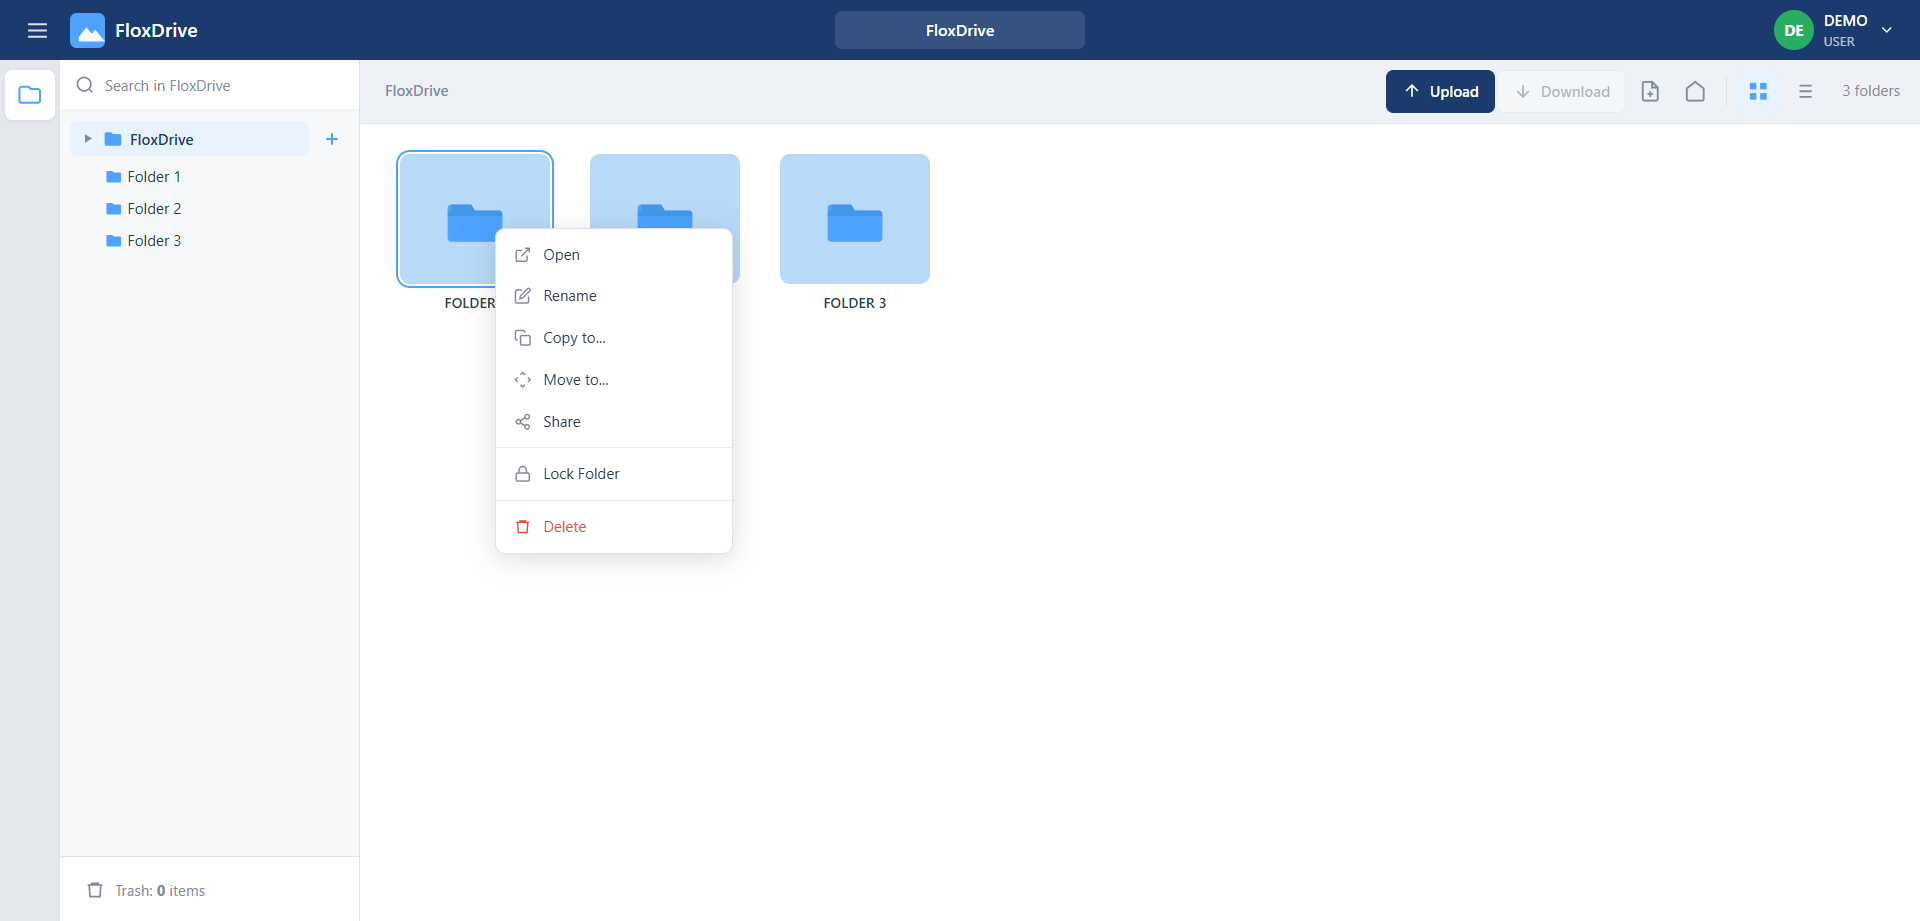Switch to list view
This screenshot has width=1920, height=921.
click(1805, 91)
